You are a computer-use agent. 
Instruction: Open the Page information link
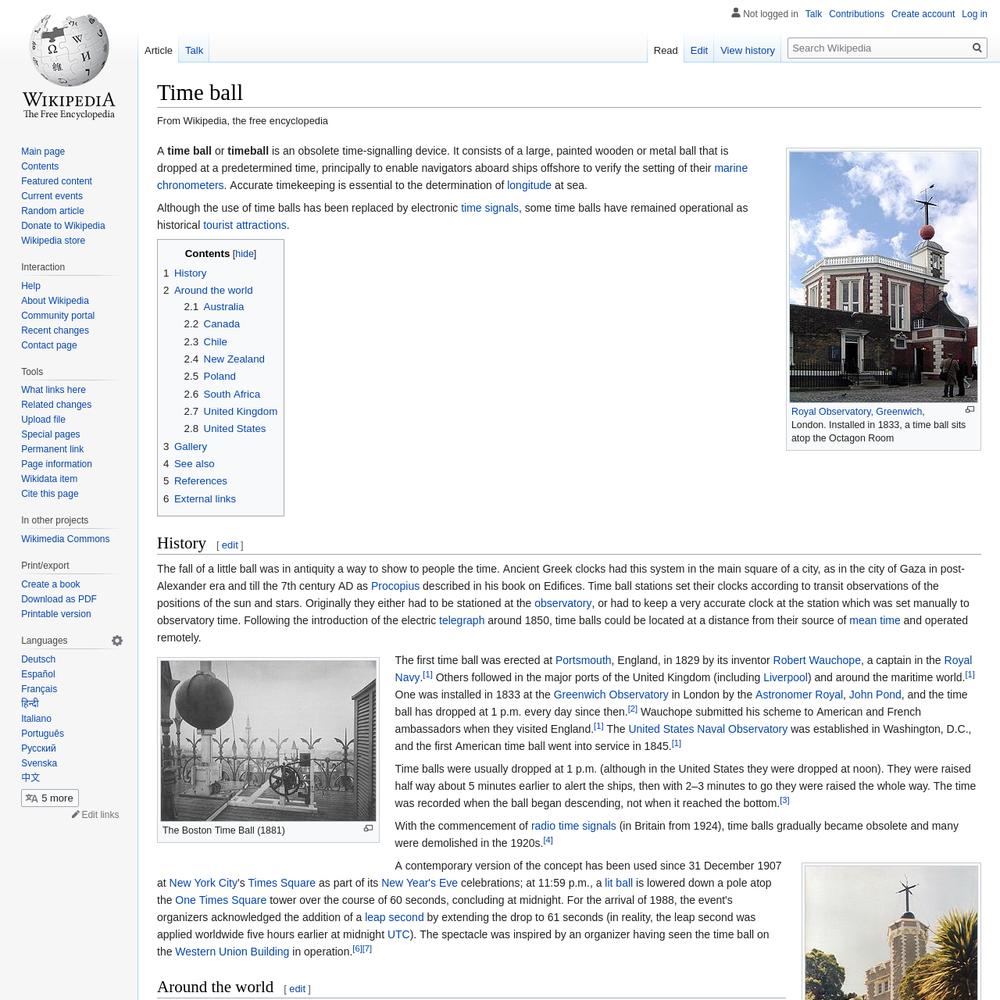pyautogui.click(x=56, y=464)
